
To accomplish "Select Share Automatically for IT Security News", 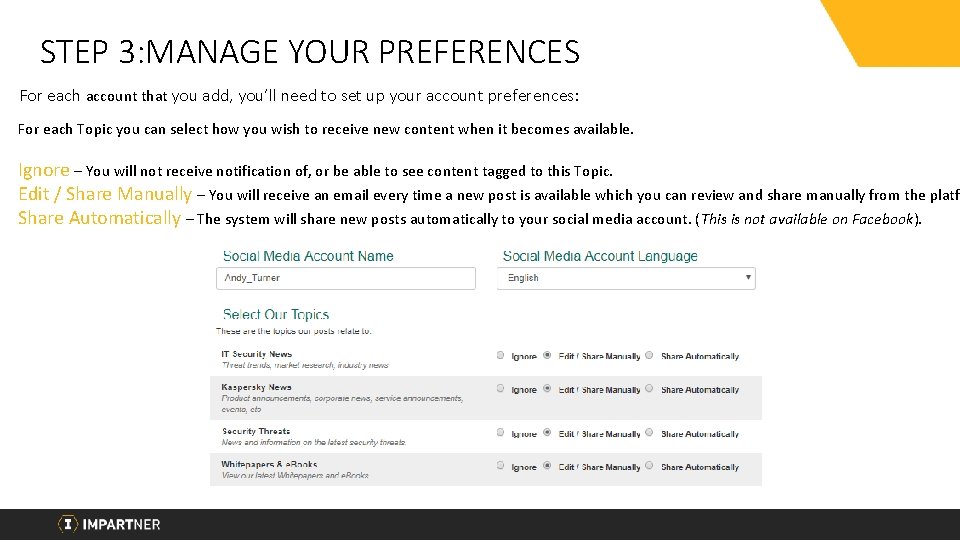I will (x=649, y=355).
